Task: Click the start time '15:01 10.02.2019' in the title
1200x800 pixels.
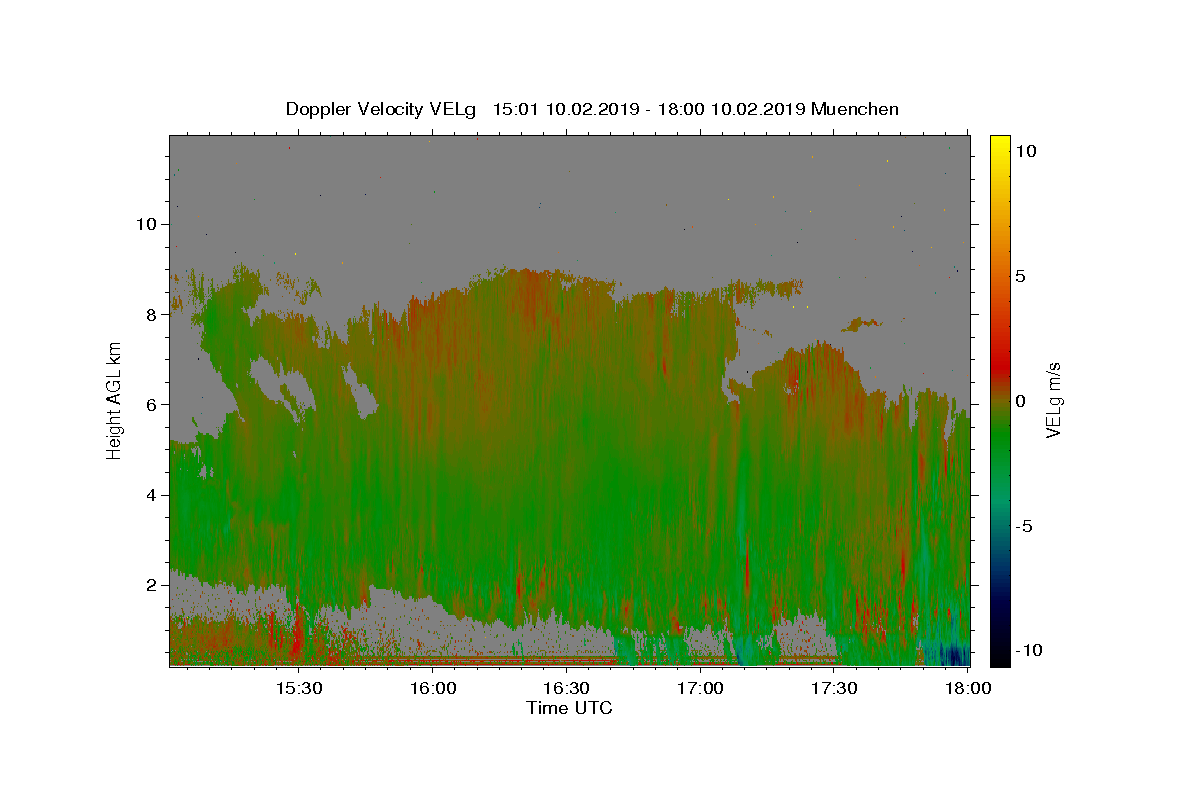Action: point(565,109)
